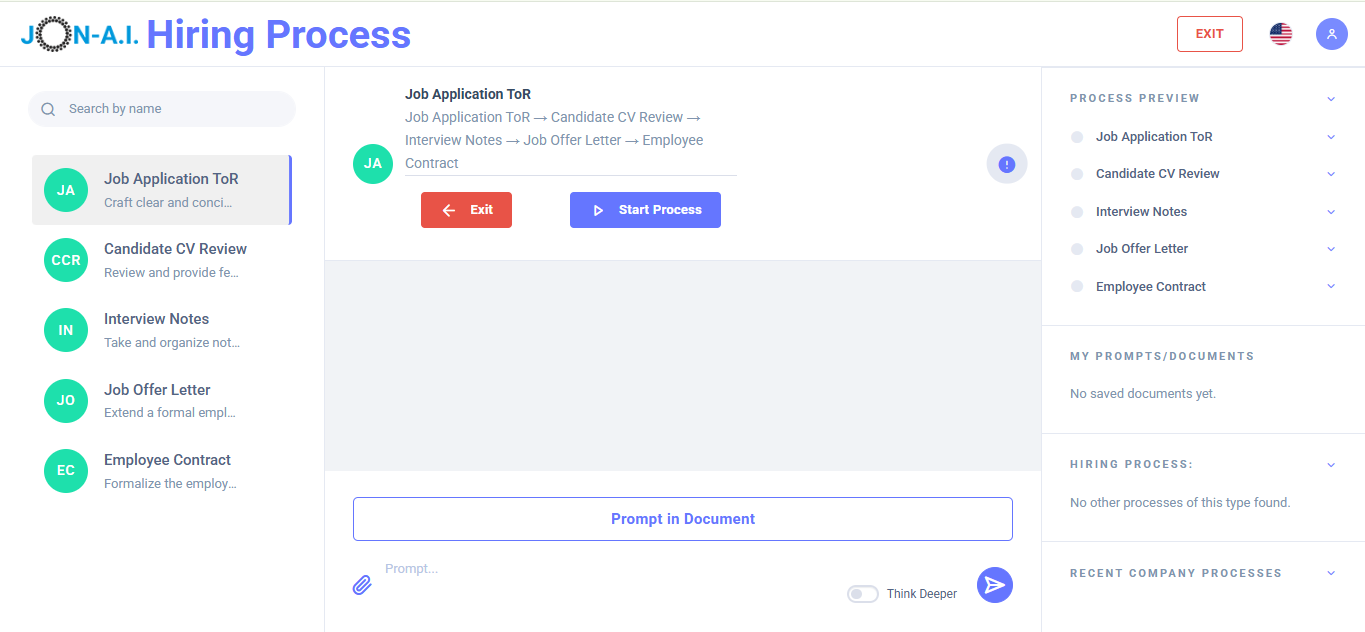The image size is (1365, 632).
Task: Click the search magnifier icon in the sidebar
Action: coord(47,108)
